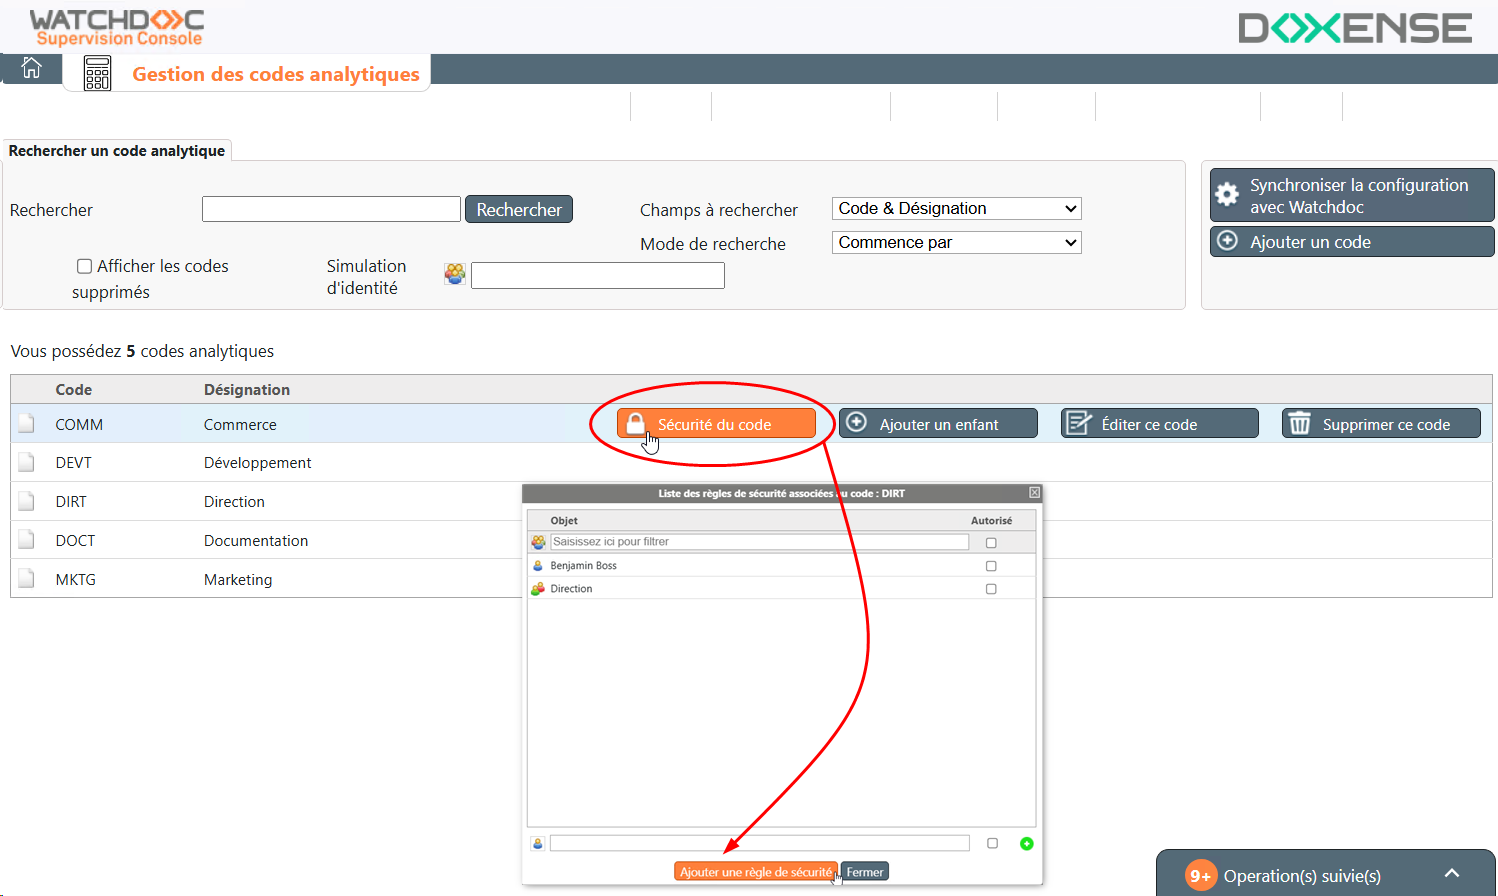
Task: Check the Autorisé box for Benjamin Boss
Action: click(x=991, y=566)
